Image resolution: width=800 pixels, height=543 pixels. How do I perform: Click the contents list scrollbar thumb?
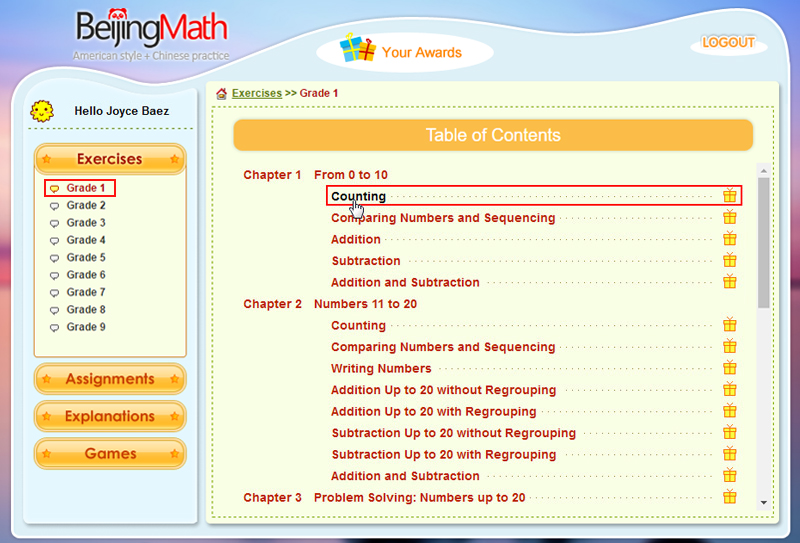click(764, 243)
